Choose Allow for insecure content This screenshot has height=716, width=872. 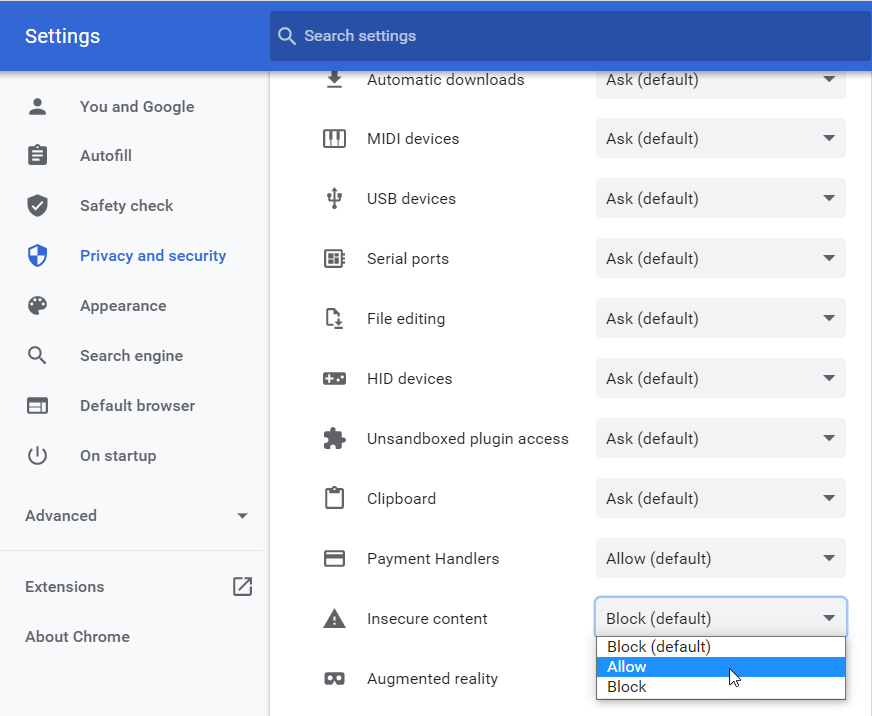721,667
